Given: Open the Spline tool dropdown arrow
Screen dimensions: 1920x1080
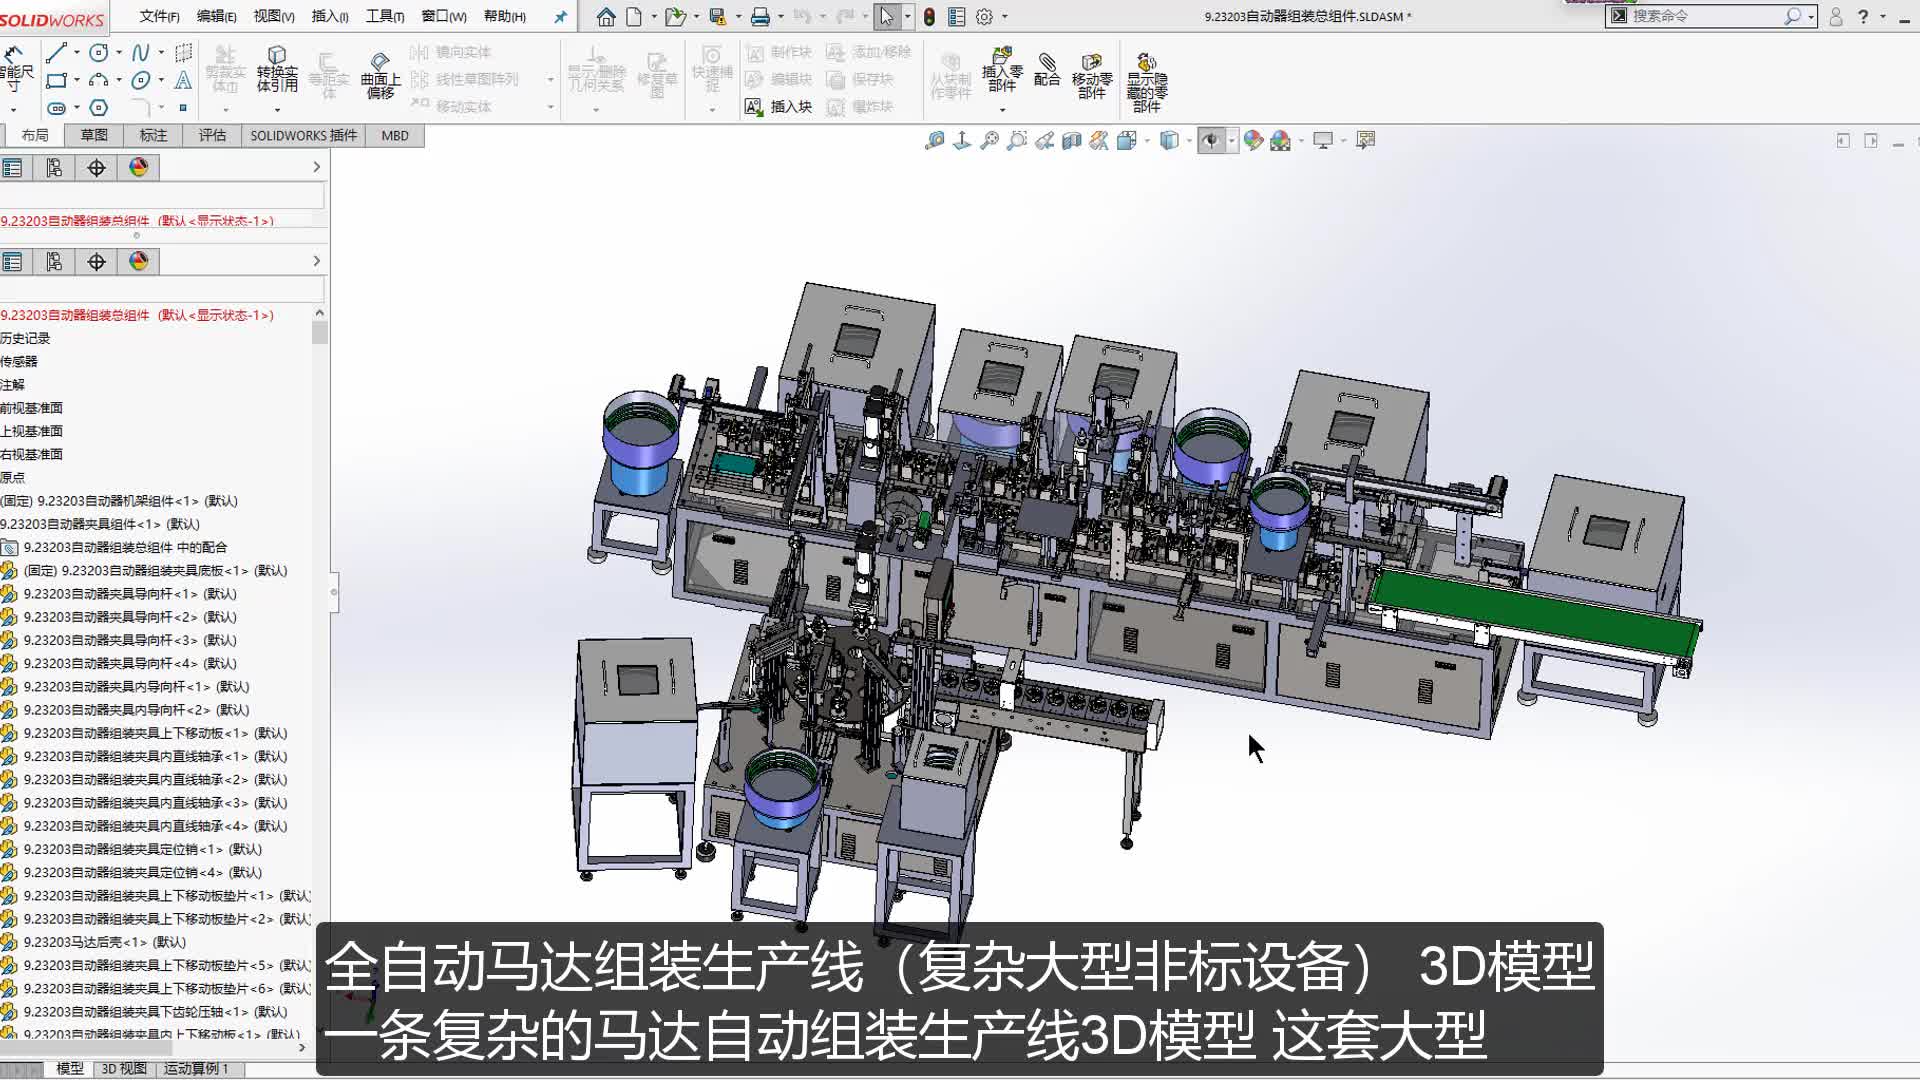Looking at the screenshot, I should 161,52.
